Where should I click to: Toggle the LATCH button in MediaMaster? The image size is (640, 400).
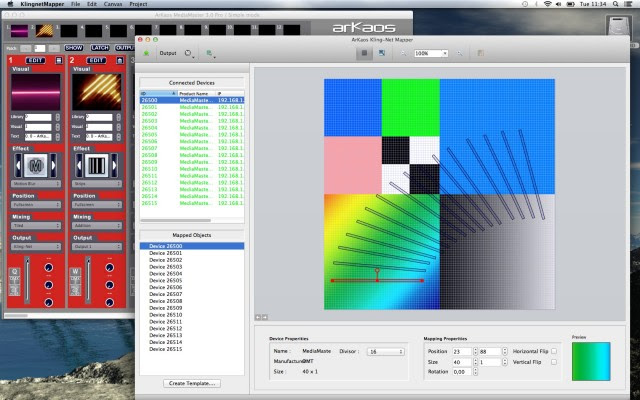(100, 48)
